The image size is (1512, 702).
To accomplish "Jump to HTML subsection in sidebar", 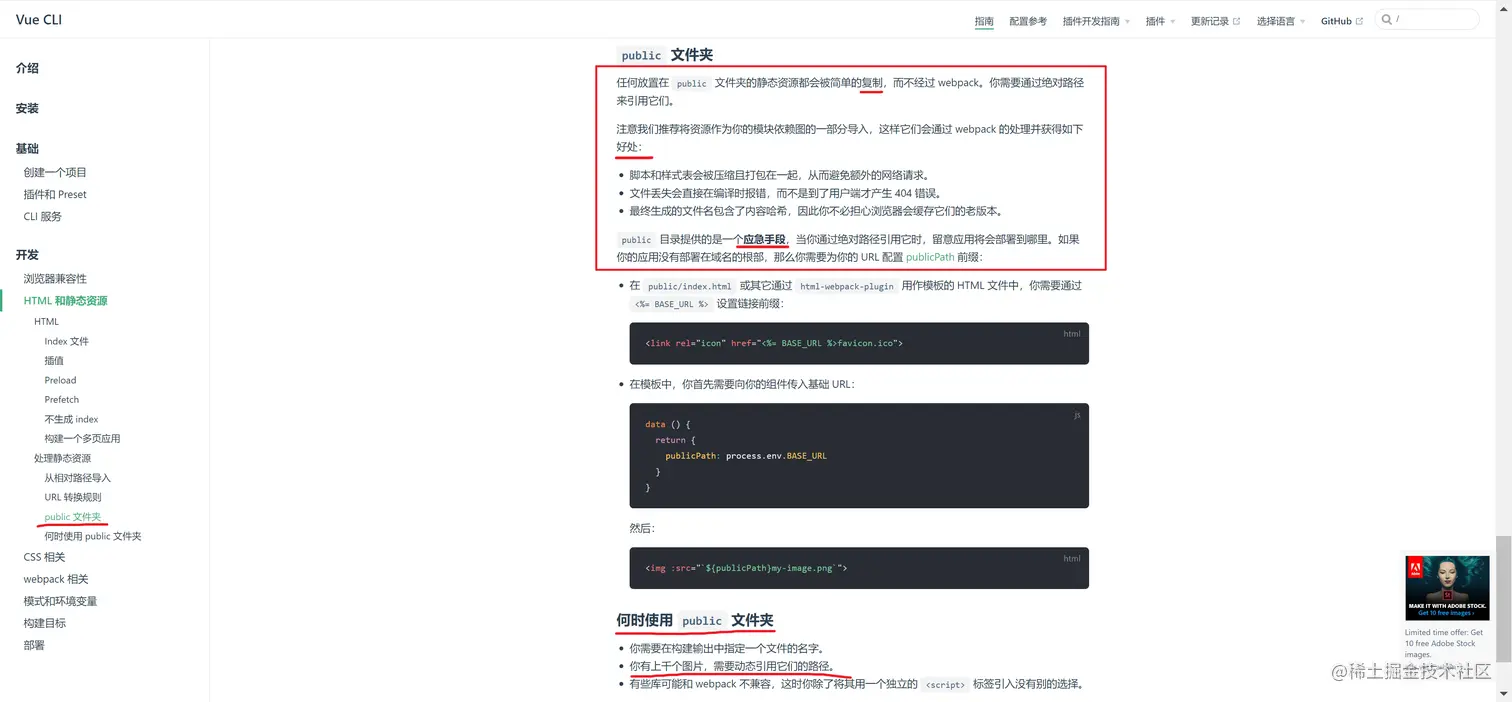I will 46,321.
